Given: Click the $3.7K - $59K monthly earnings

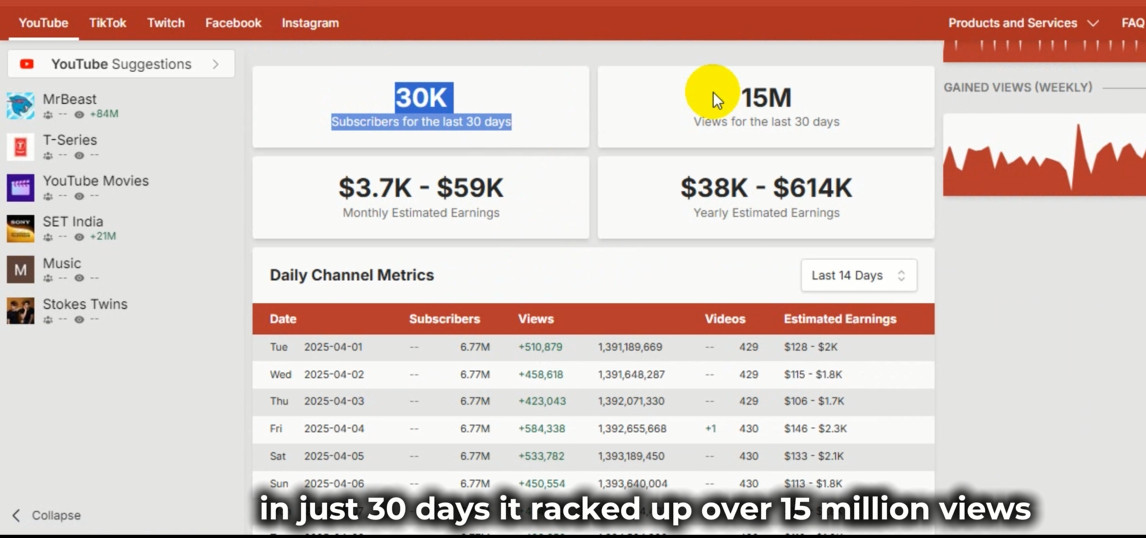Looking at the screenshot, I should click(x=421, y=188).
